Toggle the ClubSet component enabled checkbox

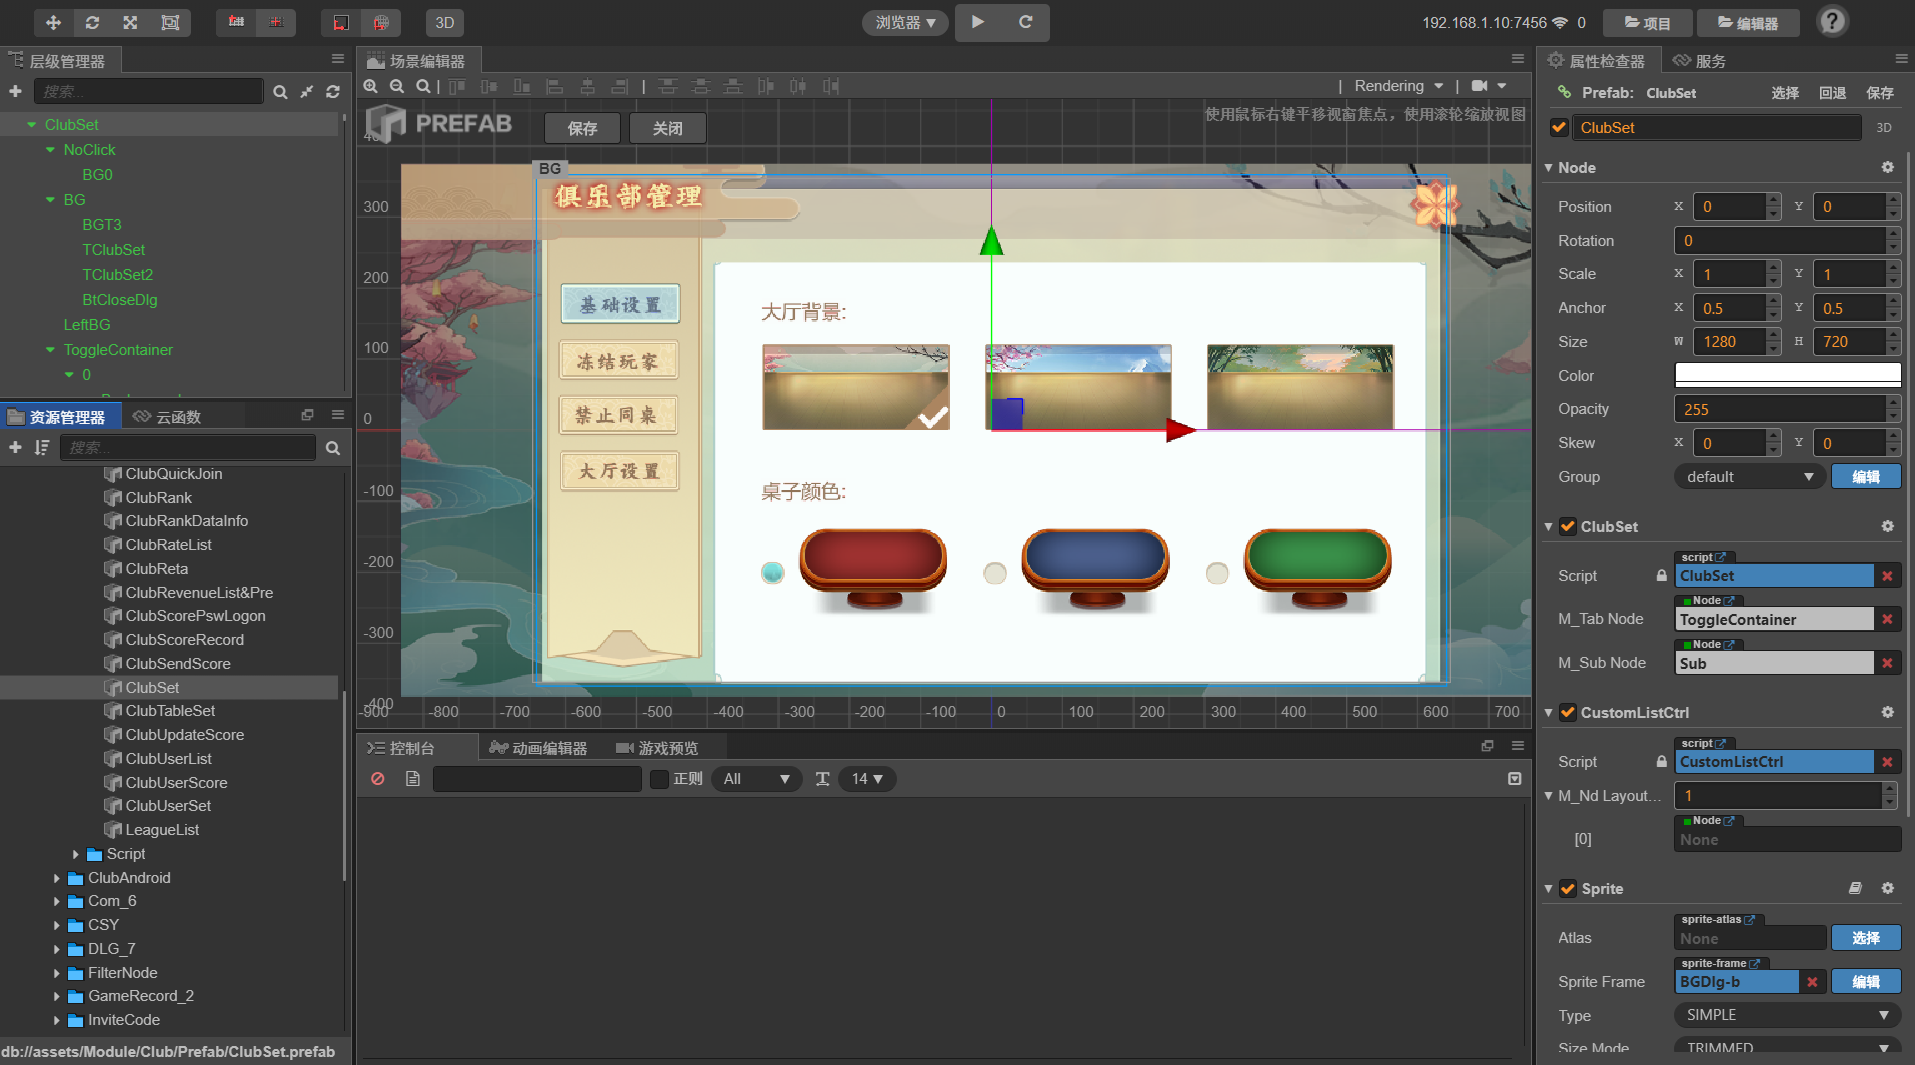[x=1568, y=526]
